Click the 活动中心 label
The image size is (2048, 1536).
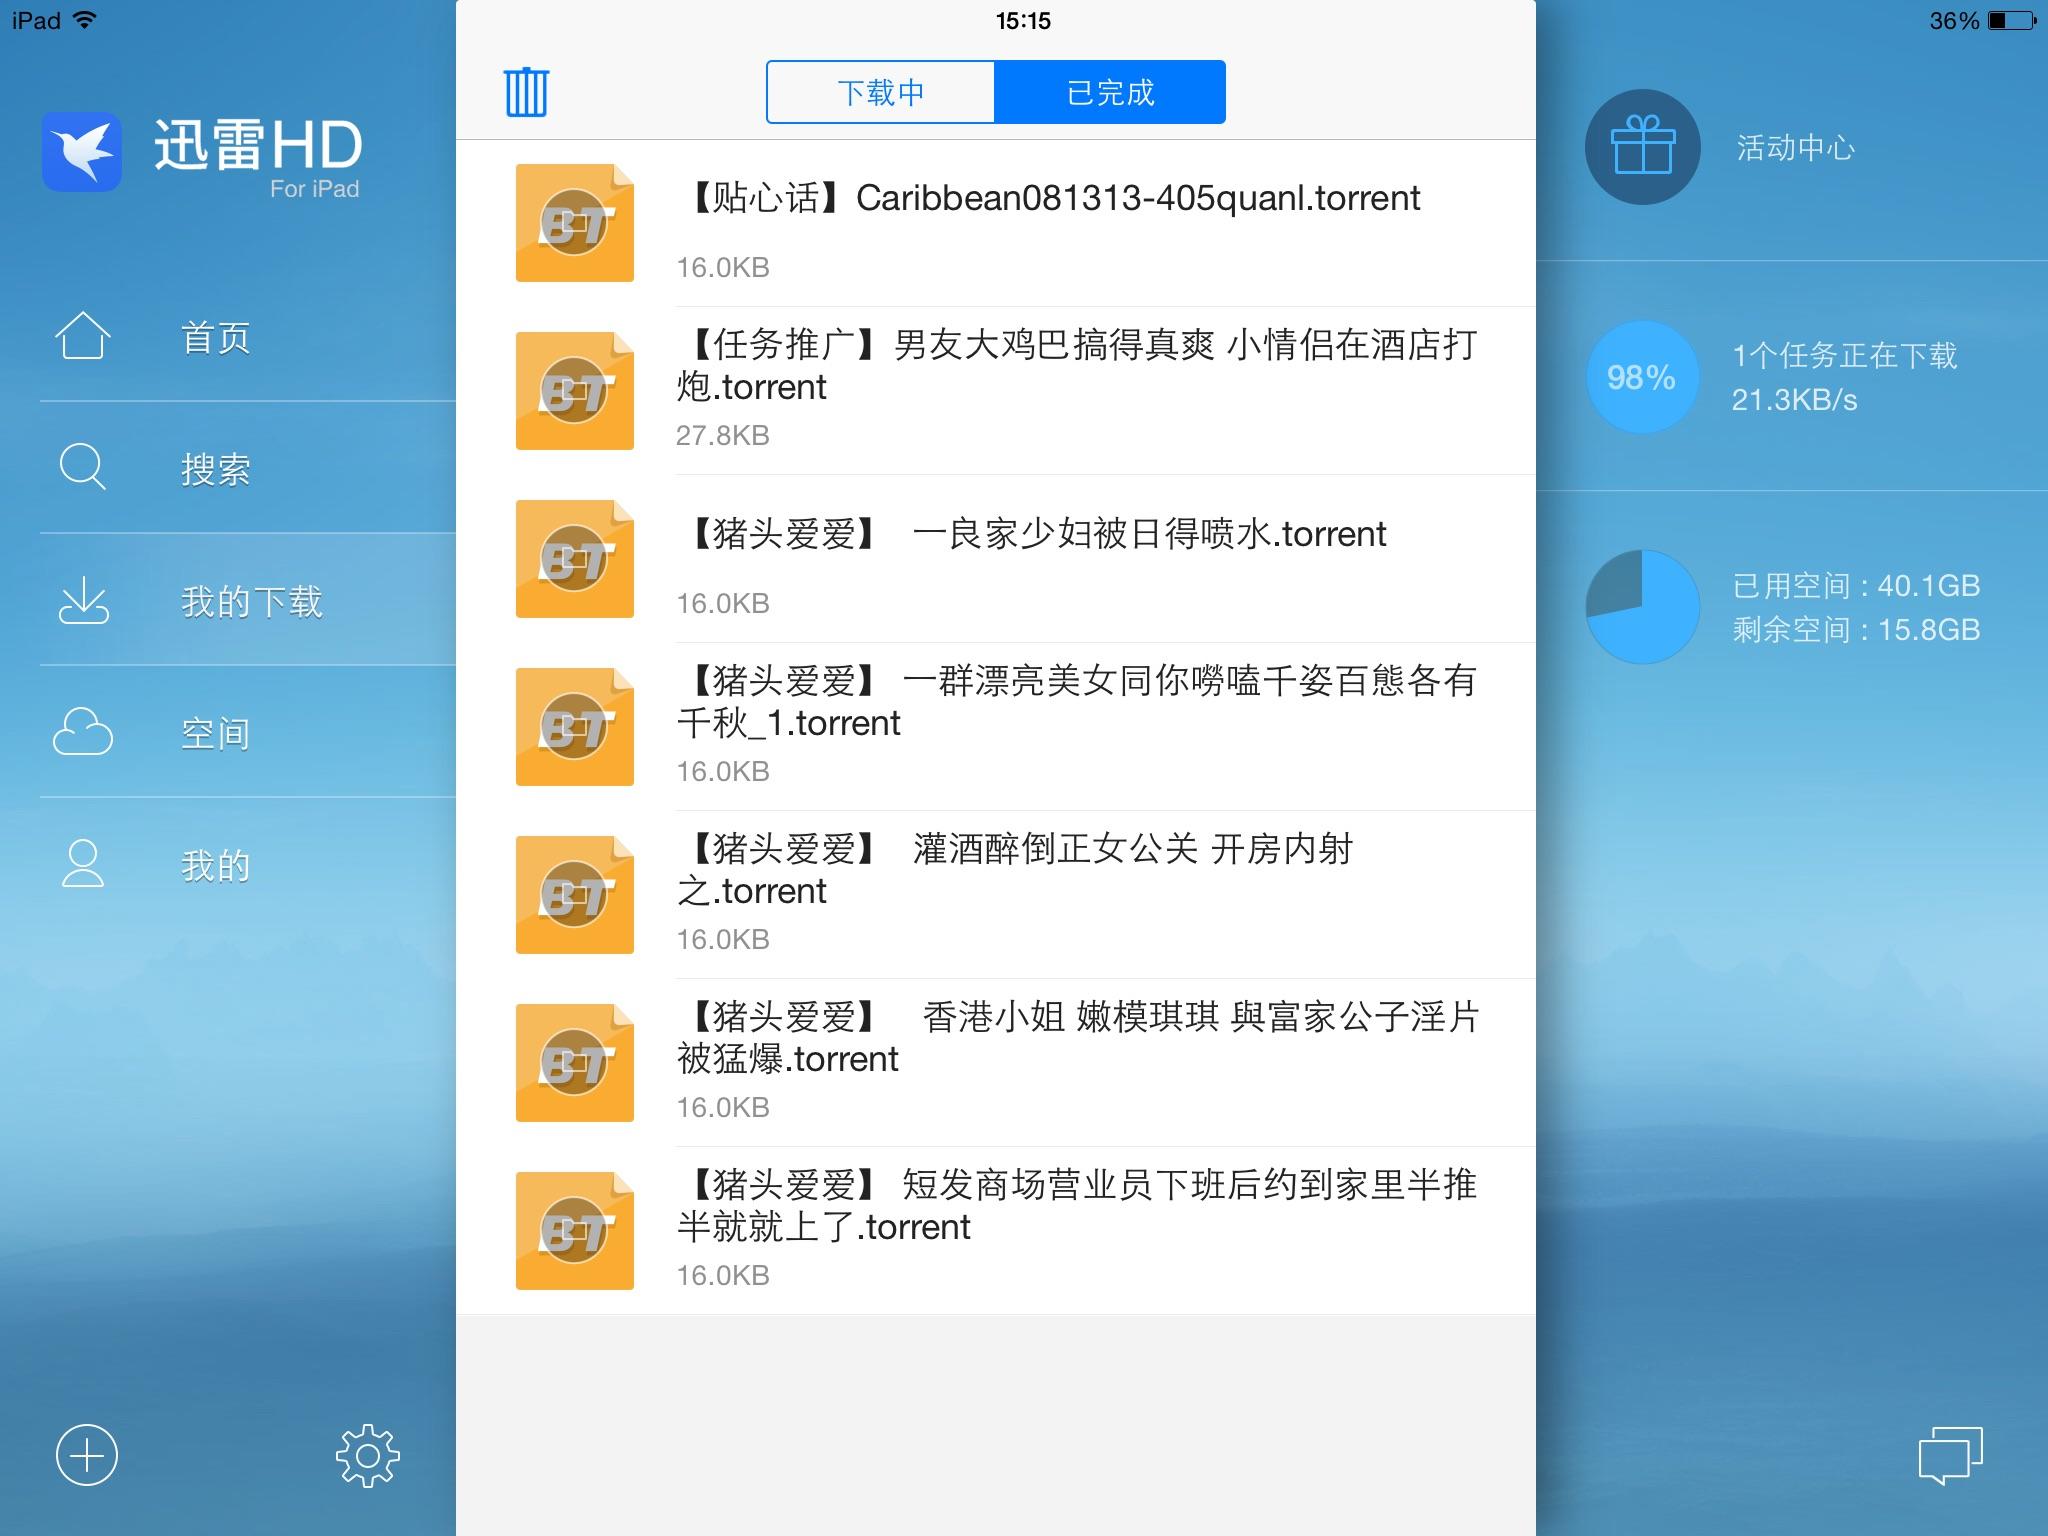[1795, 148]
